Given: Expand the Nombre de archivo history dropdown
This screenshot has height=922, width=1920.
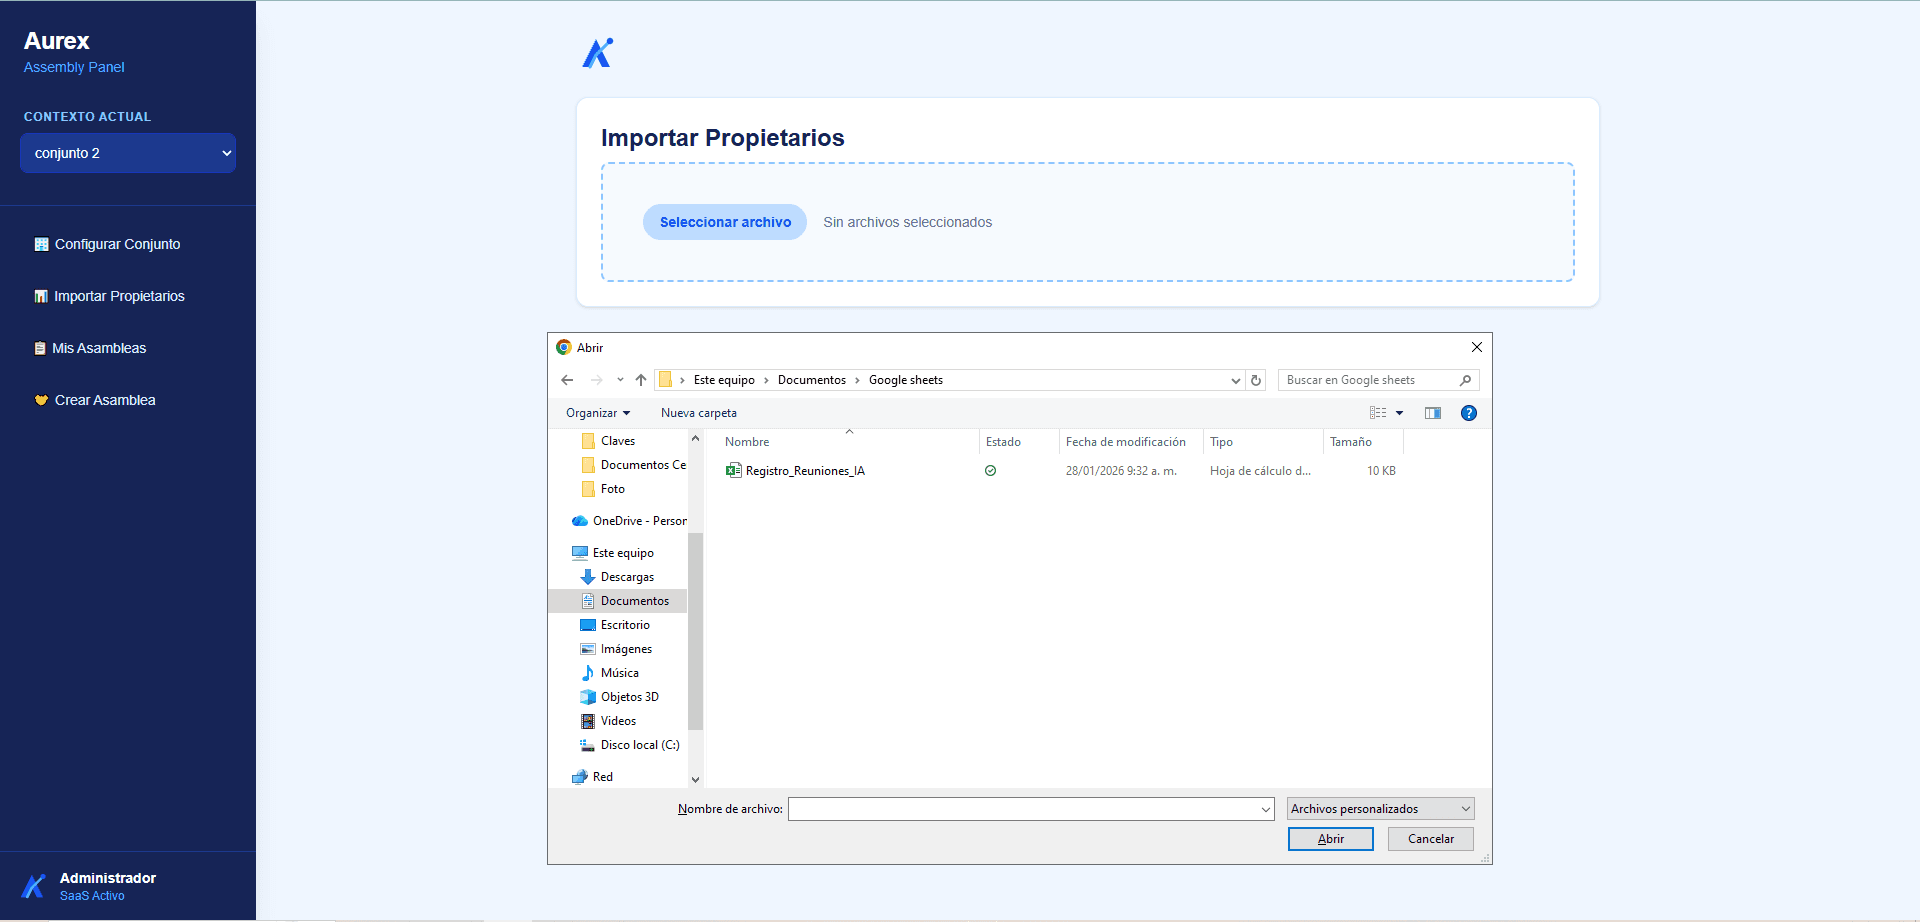Looking at the screenshot, I should (x=1266, y=809).
